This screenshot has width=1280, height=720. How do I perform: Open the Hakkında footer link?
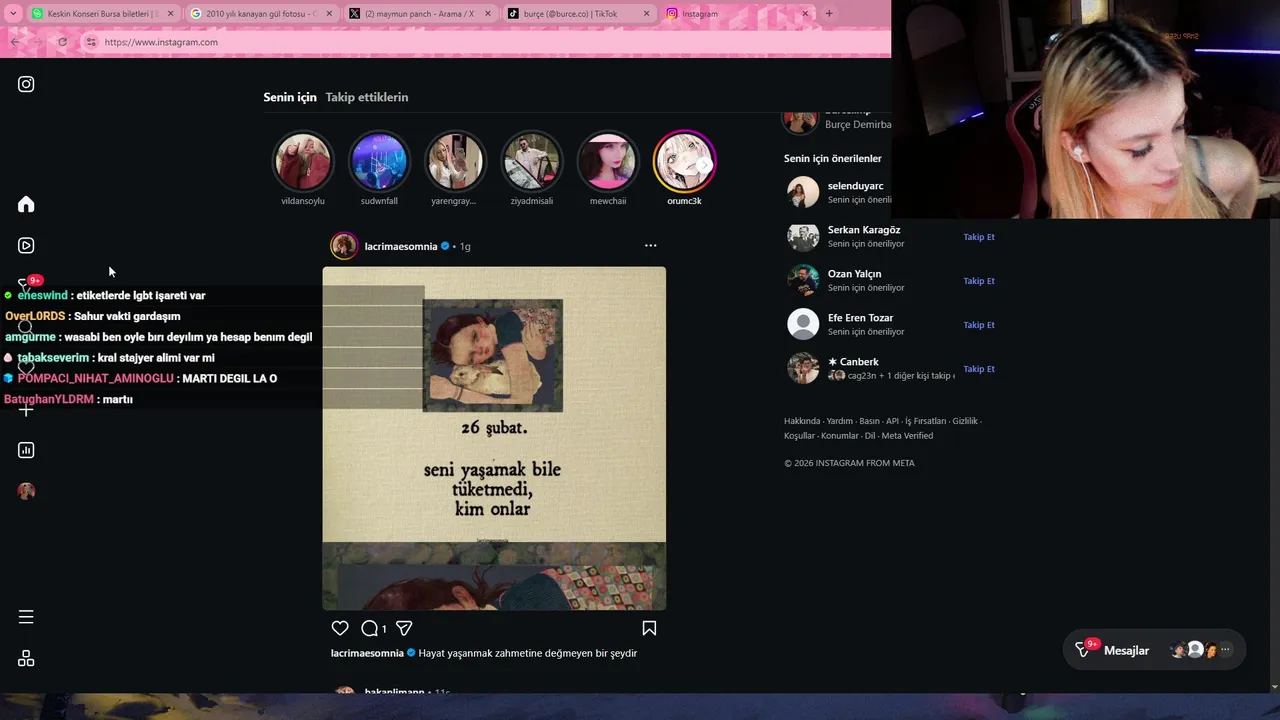click(x=802, y=421)
